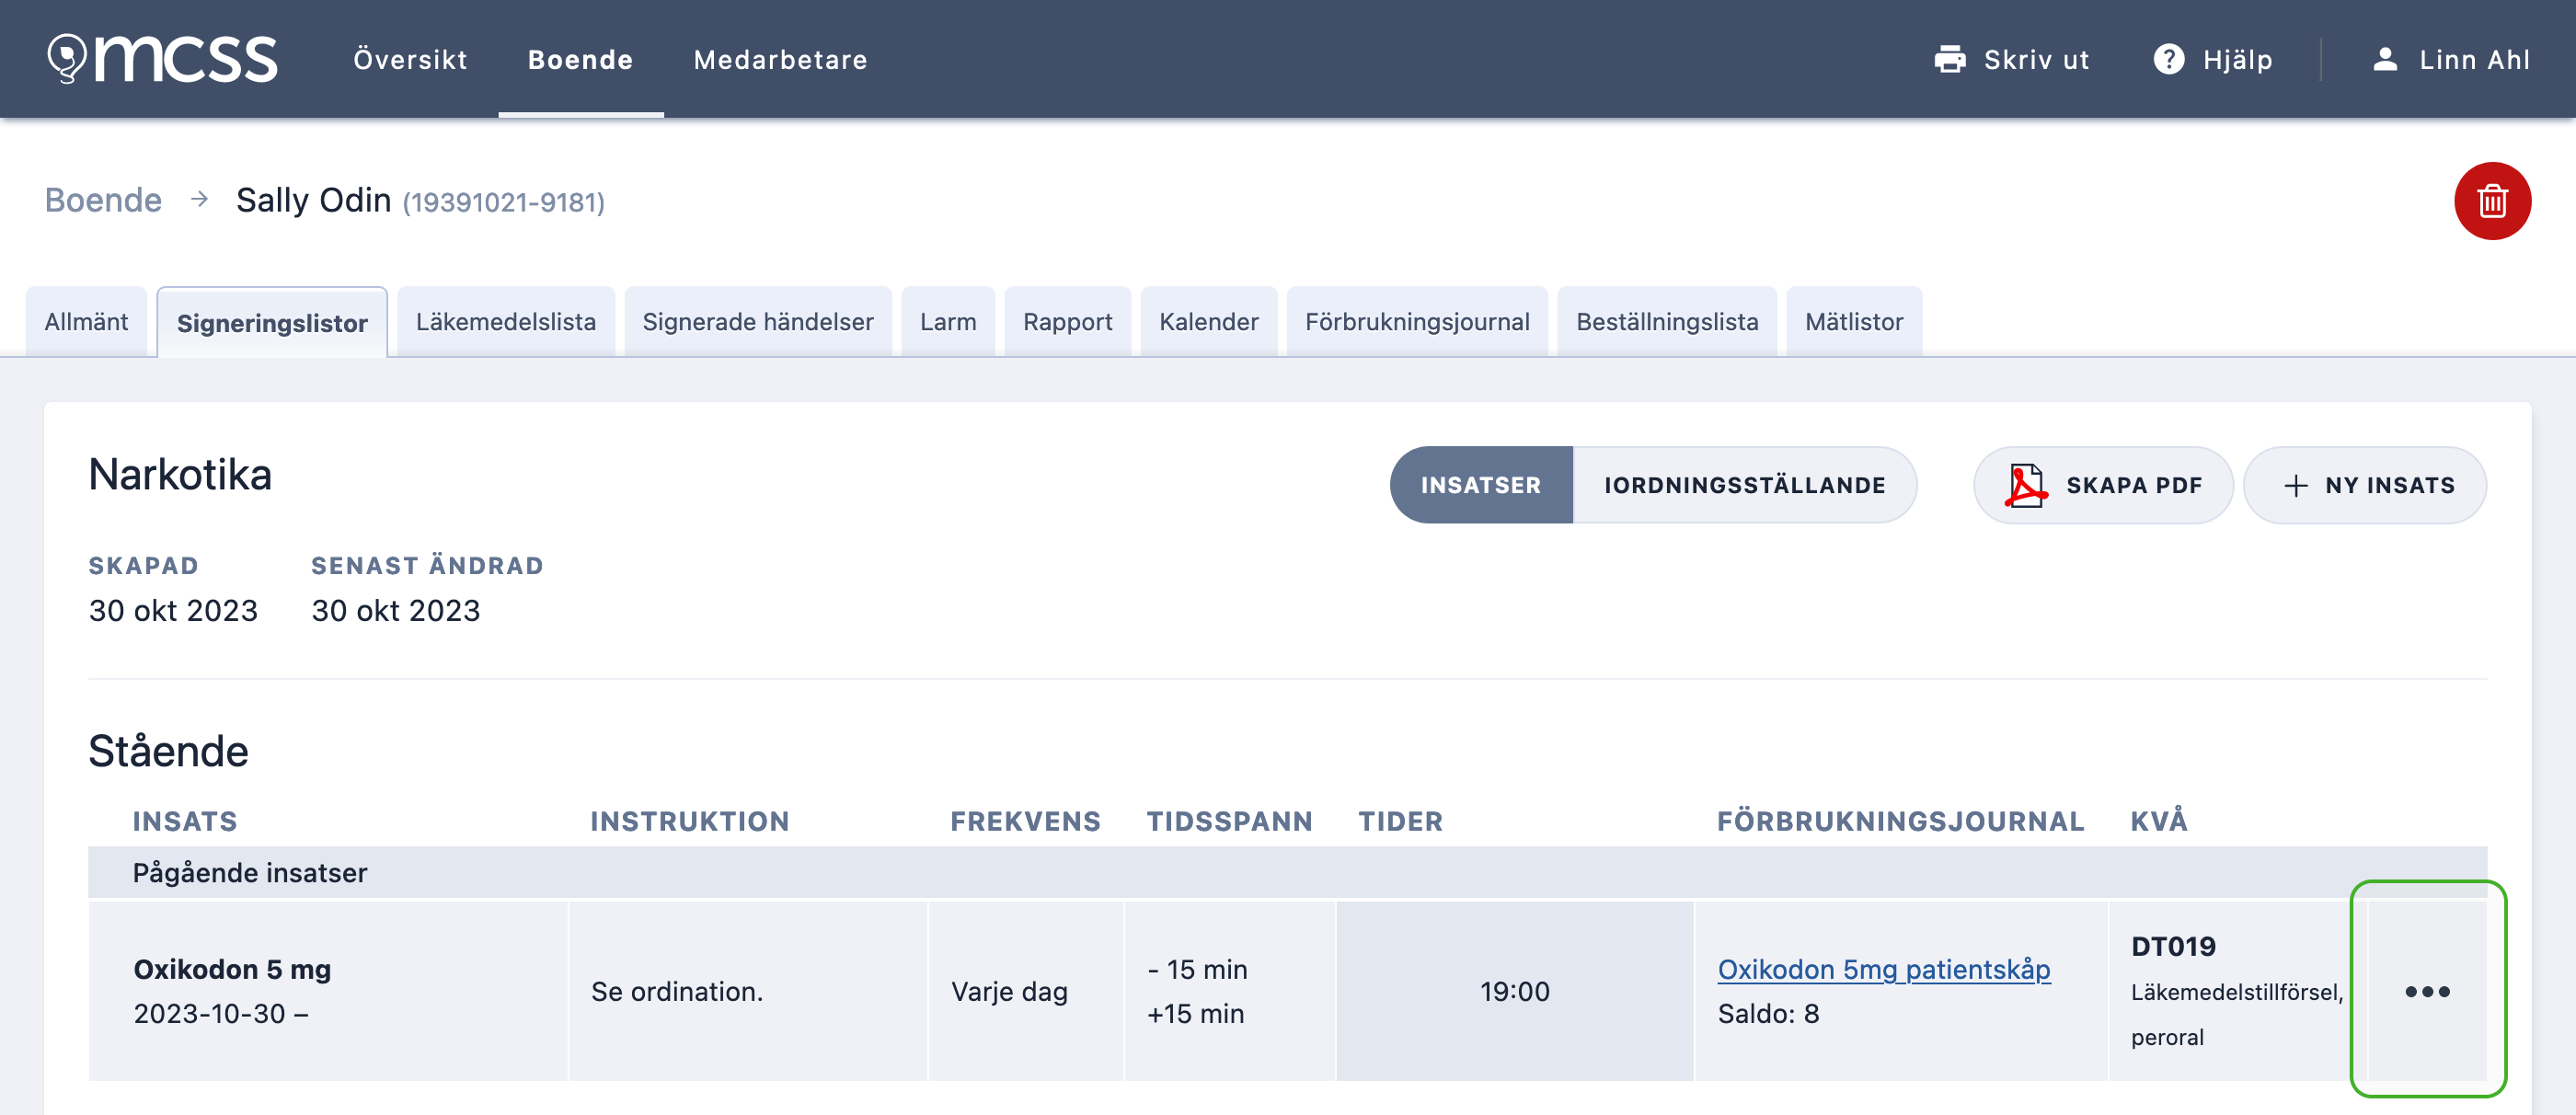The image size is (2576, 1115).
Task: Click the user profile icon for Linn Ahl
Action: coord(2385,60)
